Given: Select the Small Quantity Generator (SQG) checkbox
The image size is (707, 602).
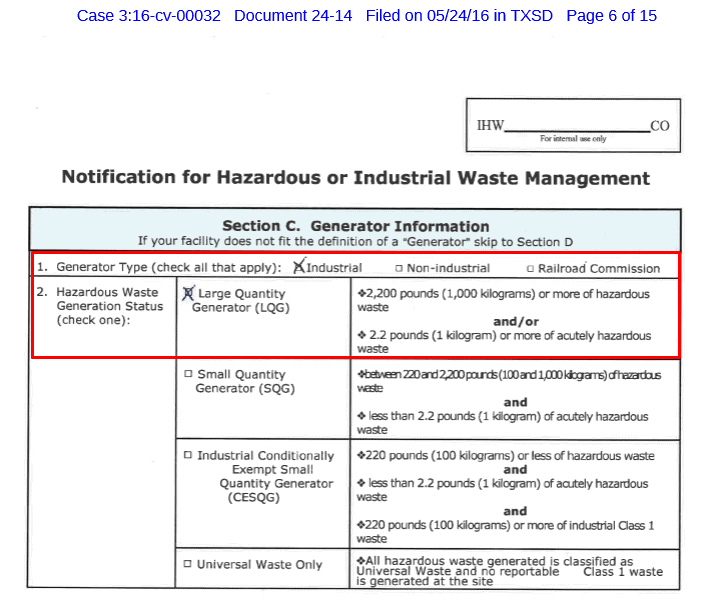Looking at the screenshot, I should pos(187,375).
